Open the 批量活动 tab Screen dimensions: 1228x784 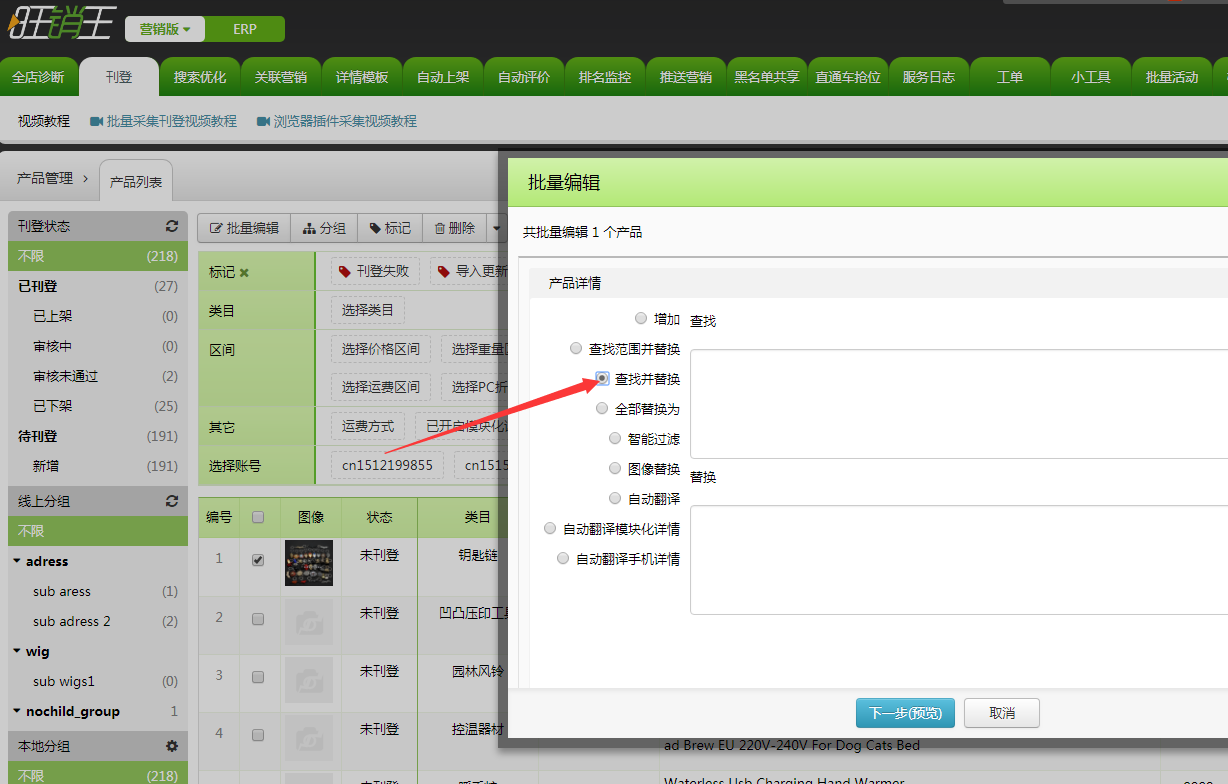click(x=1172, y=77)
